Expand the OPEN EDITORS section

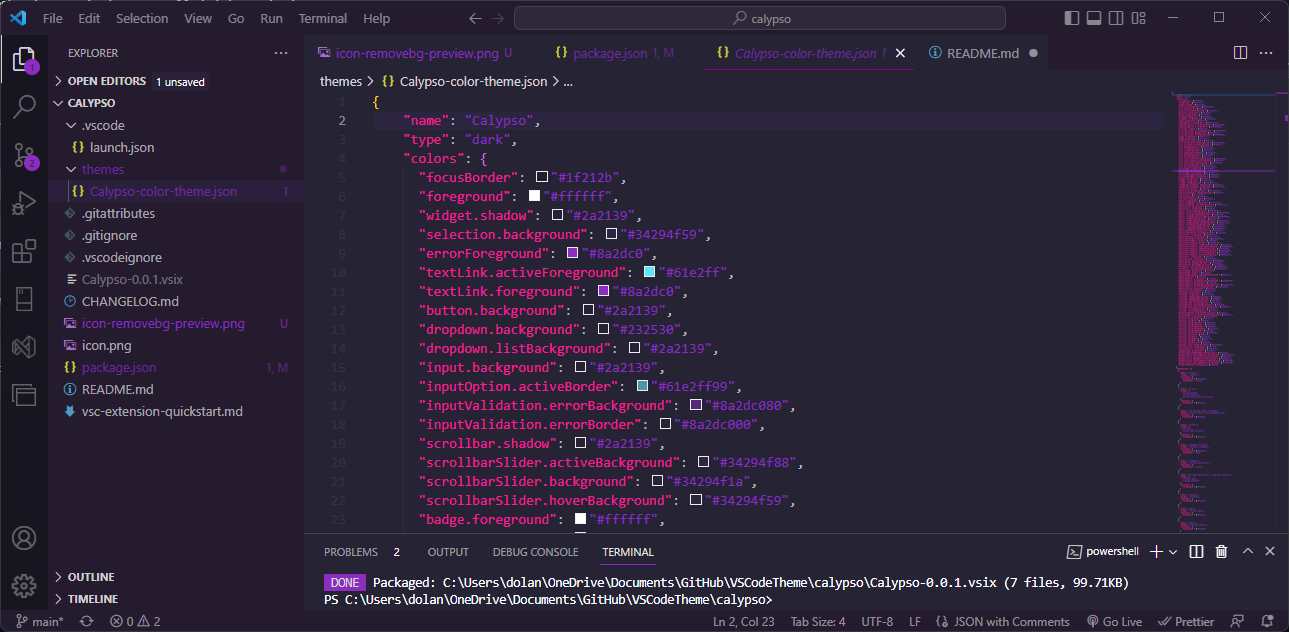click(x=108, y=81)
